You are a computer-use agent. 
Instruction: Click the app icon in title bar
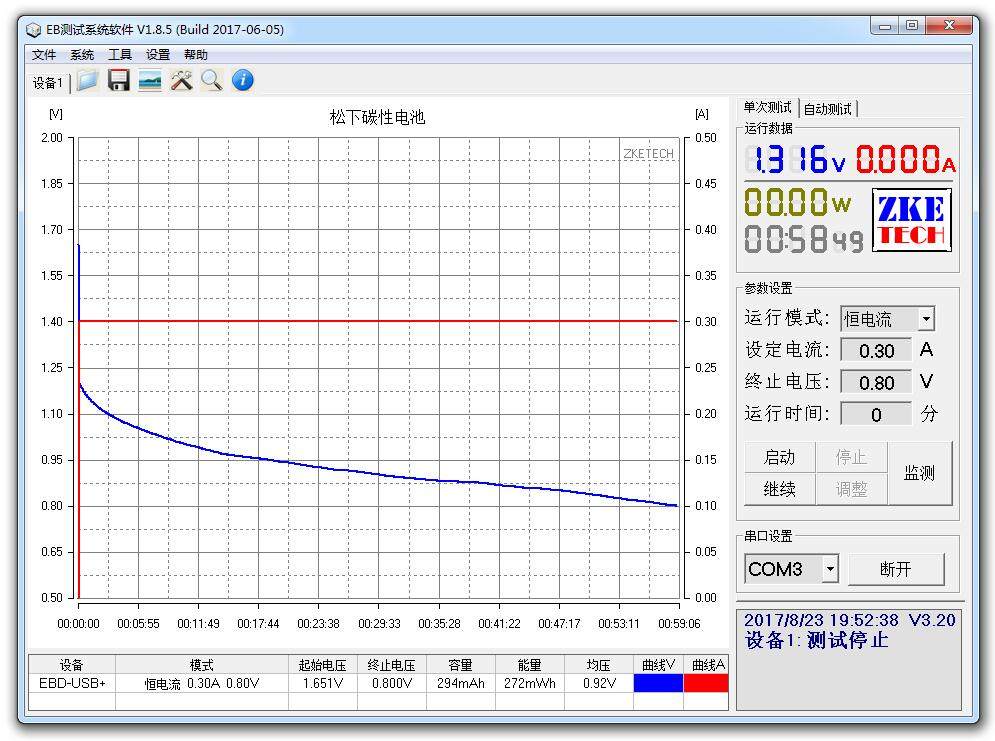34,29
